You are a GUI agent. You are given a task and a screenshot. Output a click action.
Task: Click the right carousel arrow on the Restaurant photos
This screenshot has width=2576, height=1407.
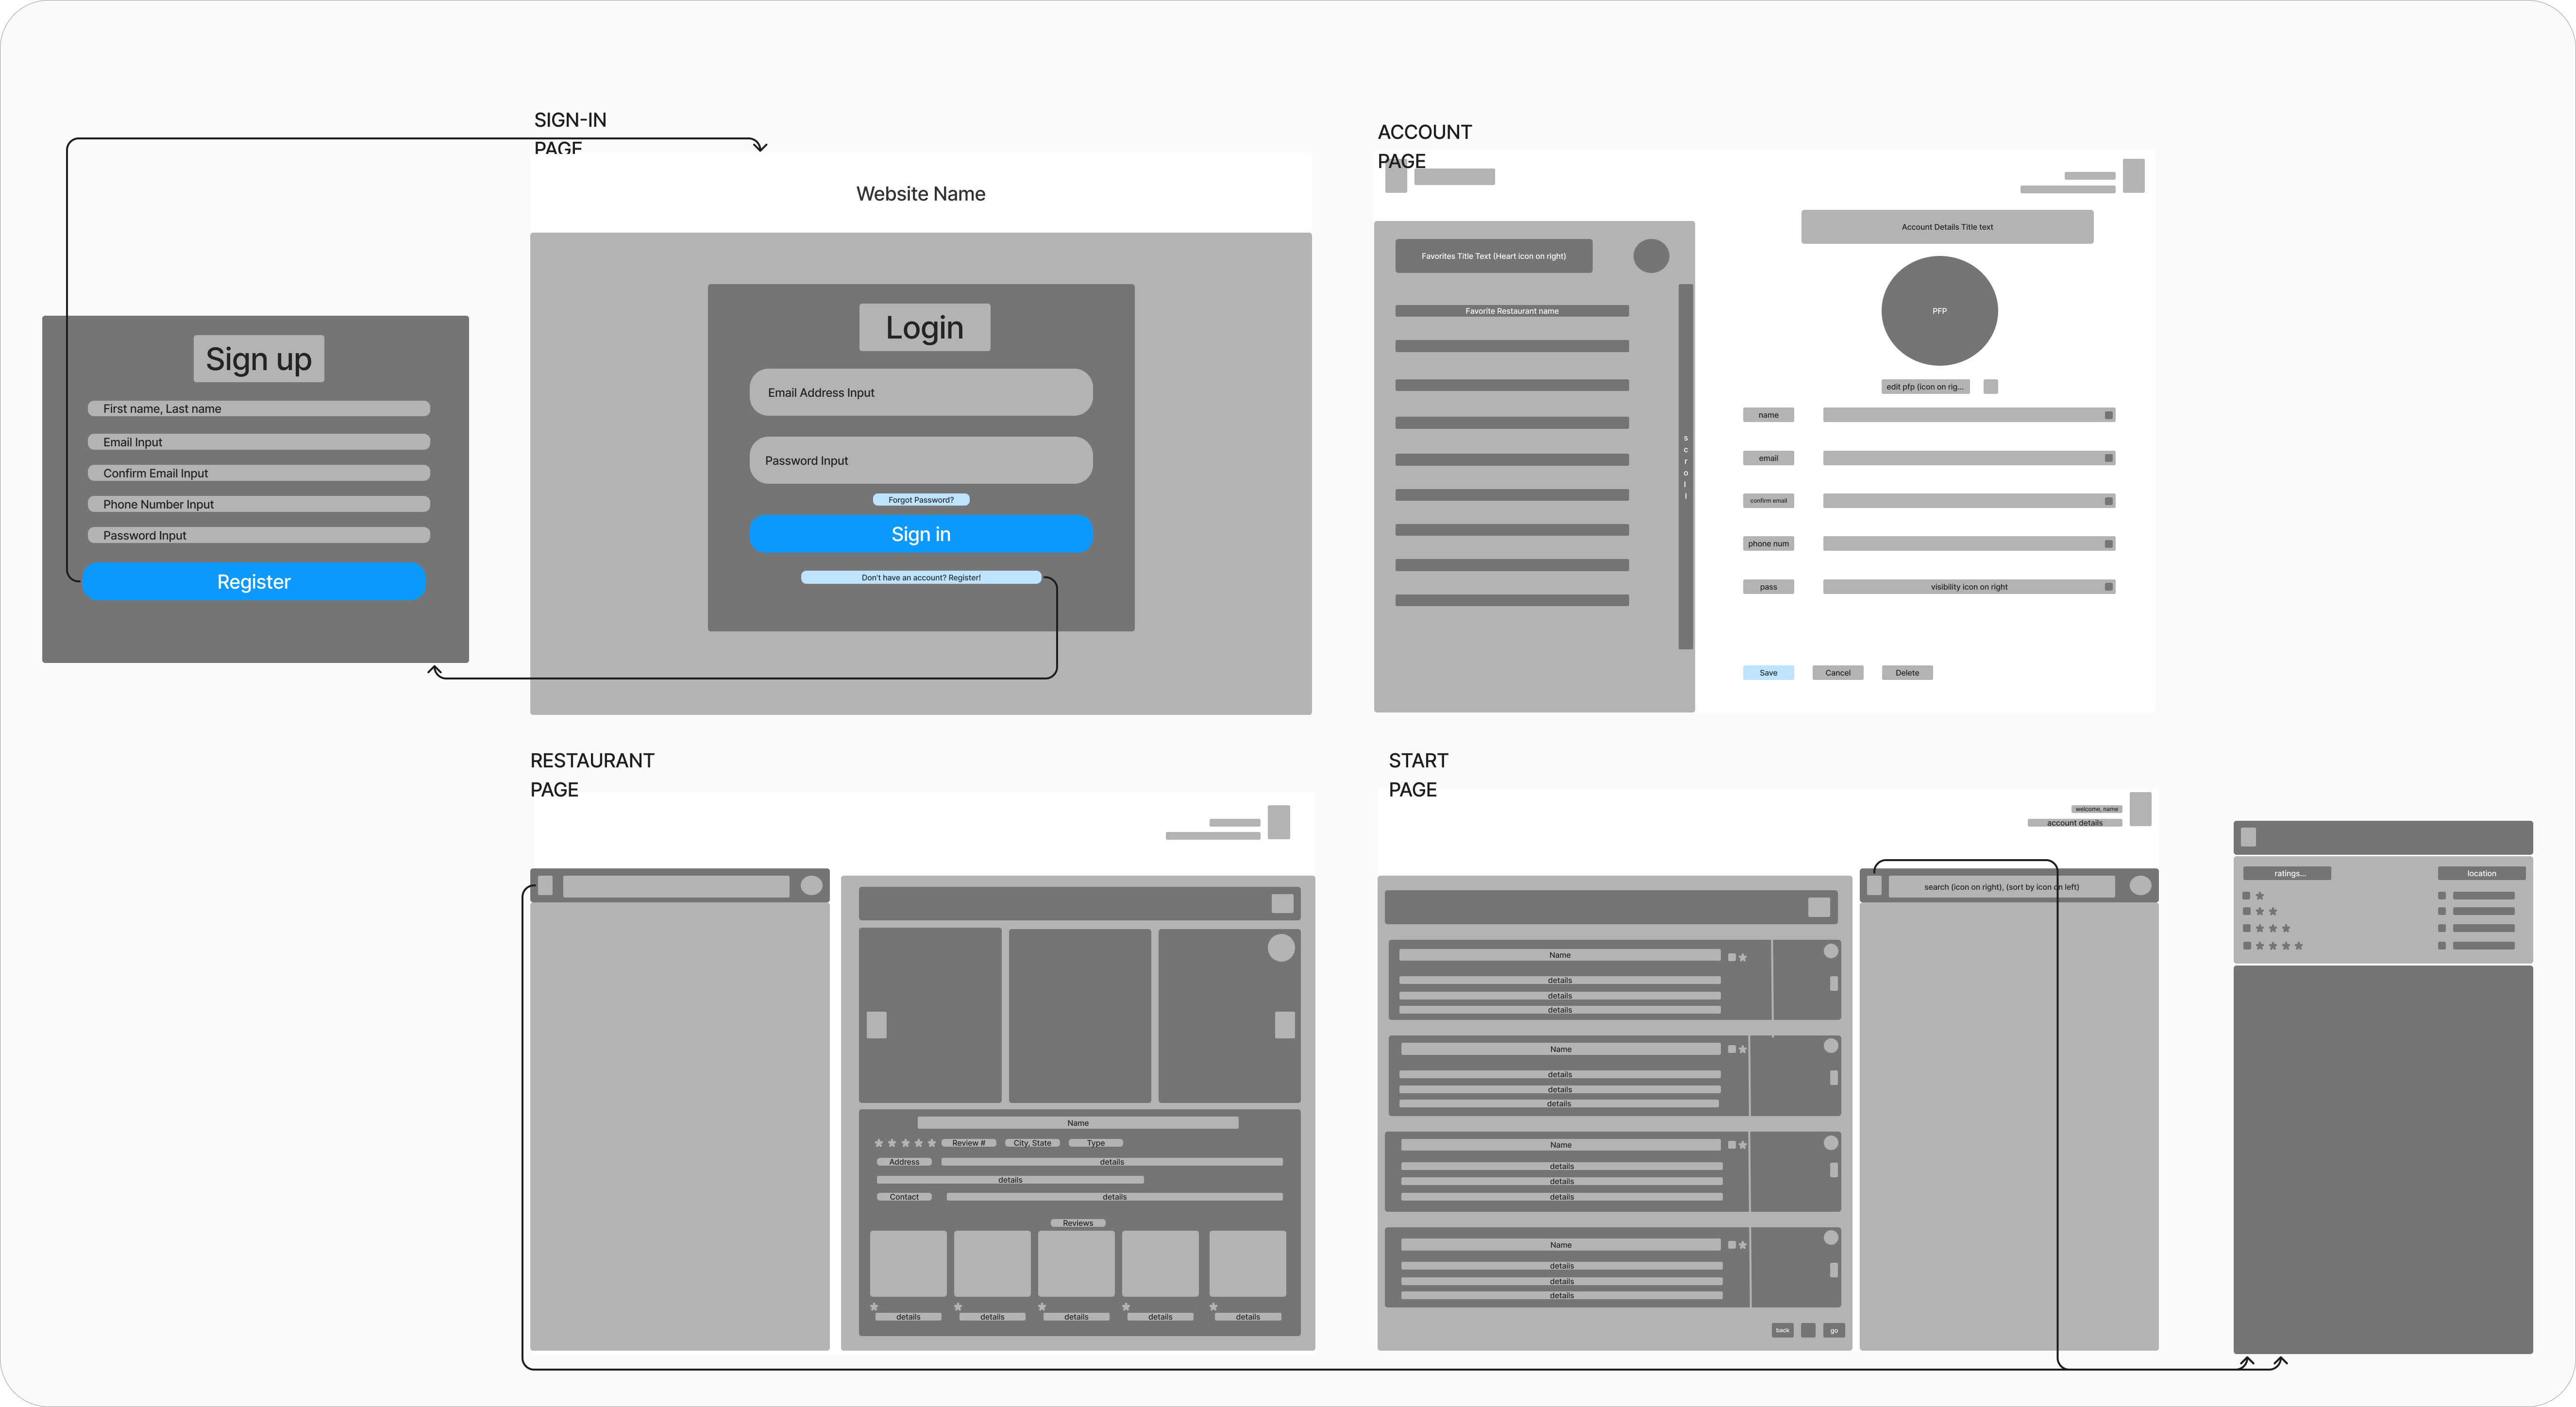[x=1285, y=1025]
